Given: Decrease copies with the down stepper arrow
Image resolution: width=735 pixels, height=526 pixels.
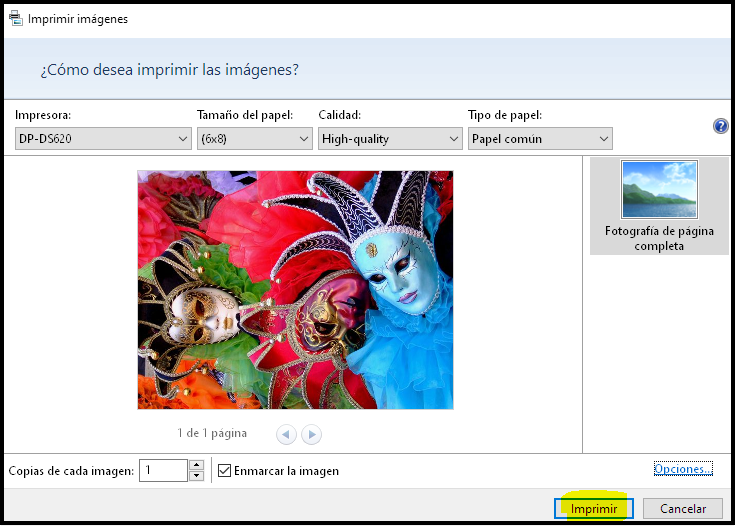Looking at the screenshot, I should click(197, 476).
